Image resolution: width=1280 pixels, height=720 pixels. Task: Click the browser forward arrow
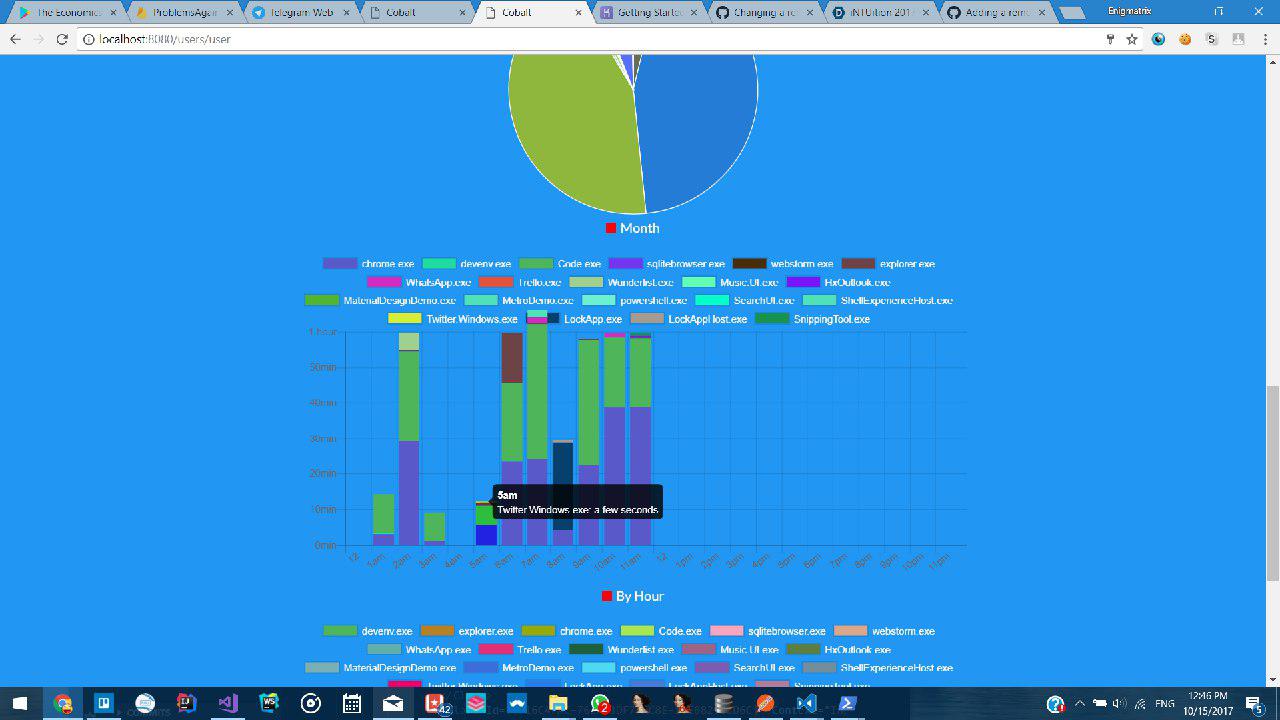(x=38, y=39)
